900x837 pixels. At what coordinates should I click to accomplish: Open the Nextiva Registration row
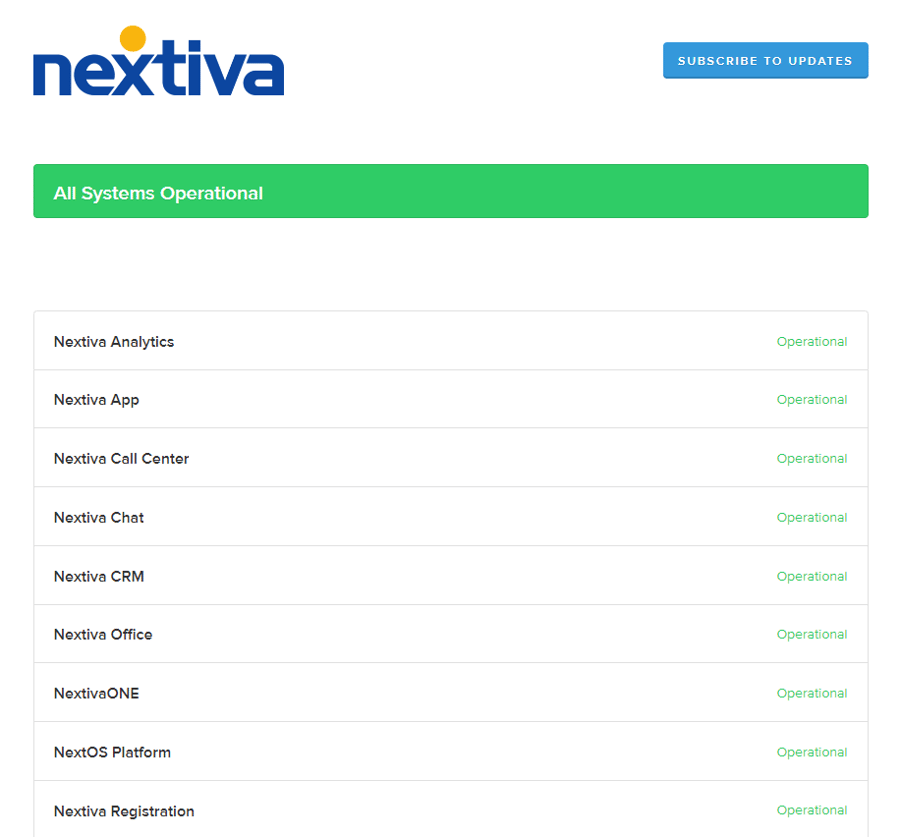pyautogui.click(x=124, y=811)
